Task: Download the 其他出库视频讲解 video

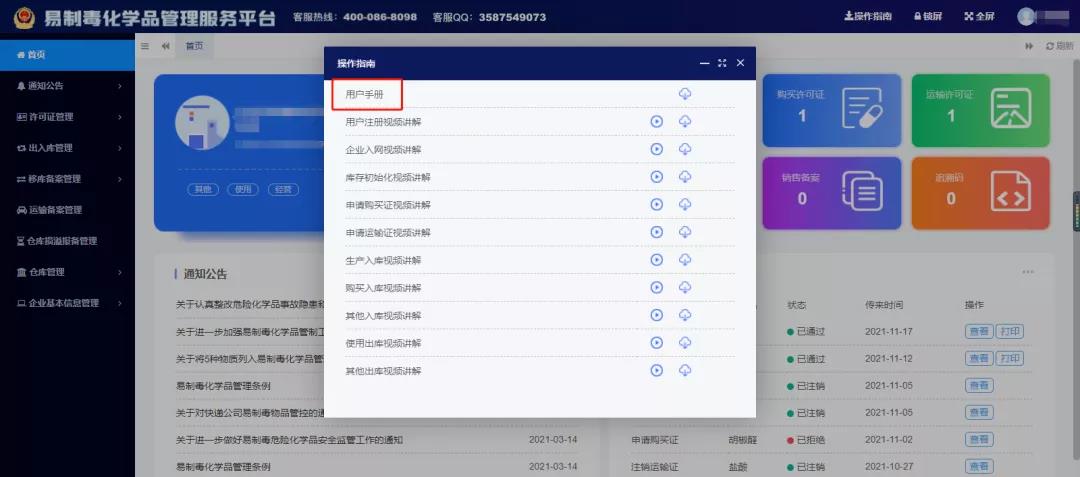Action: pos(685,371)
